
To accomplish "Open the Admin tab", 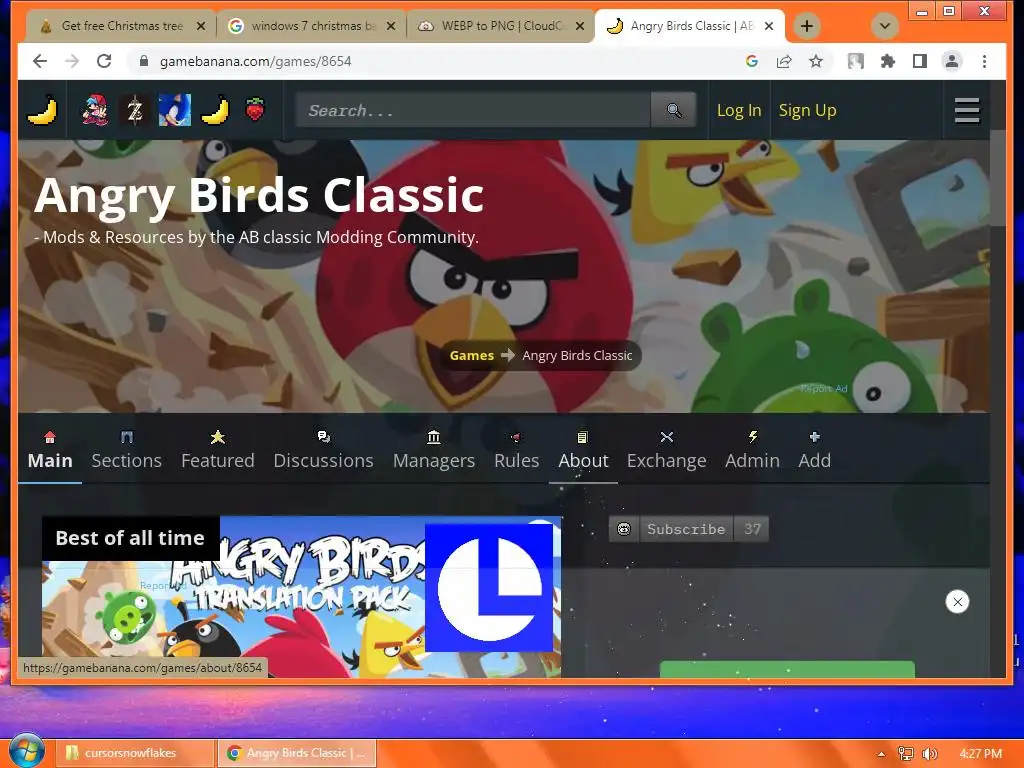I will pyautogui.click(x=752, y=451).
